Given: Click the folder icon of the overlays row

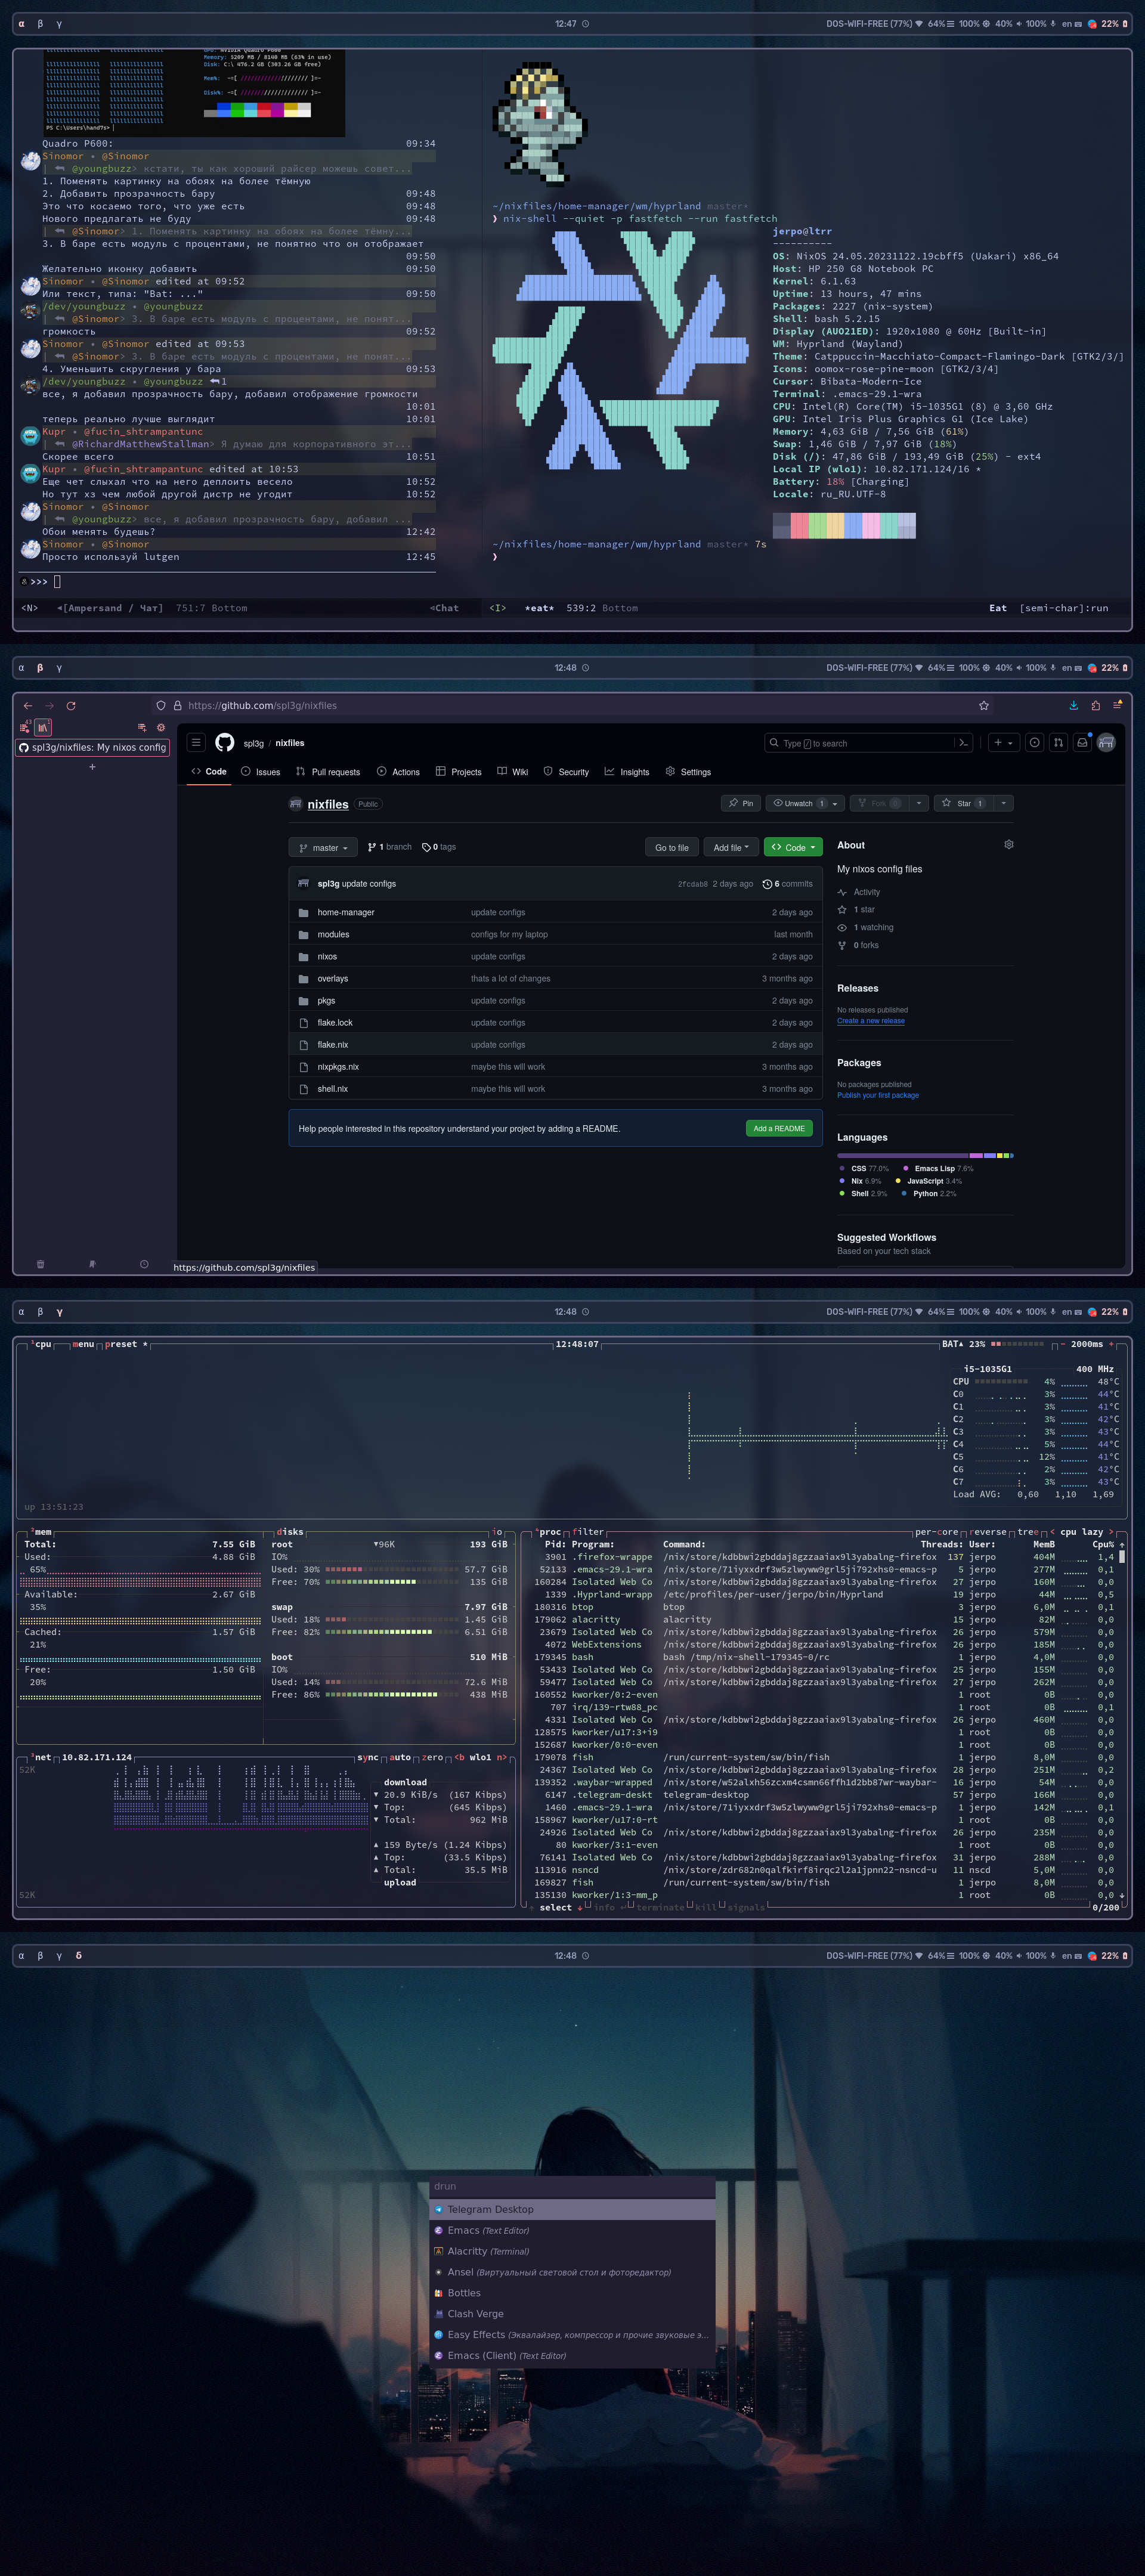Looking at the screenshot, I should pyautogui.click(x=304, y=979).
